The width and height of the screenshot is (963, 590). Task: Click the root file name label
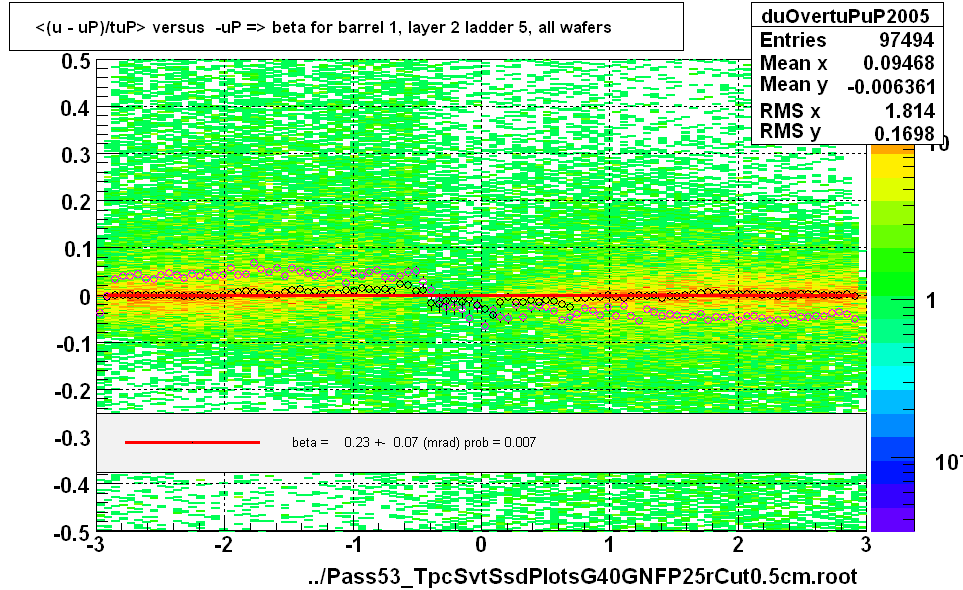click(x=582, y=576)
